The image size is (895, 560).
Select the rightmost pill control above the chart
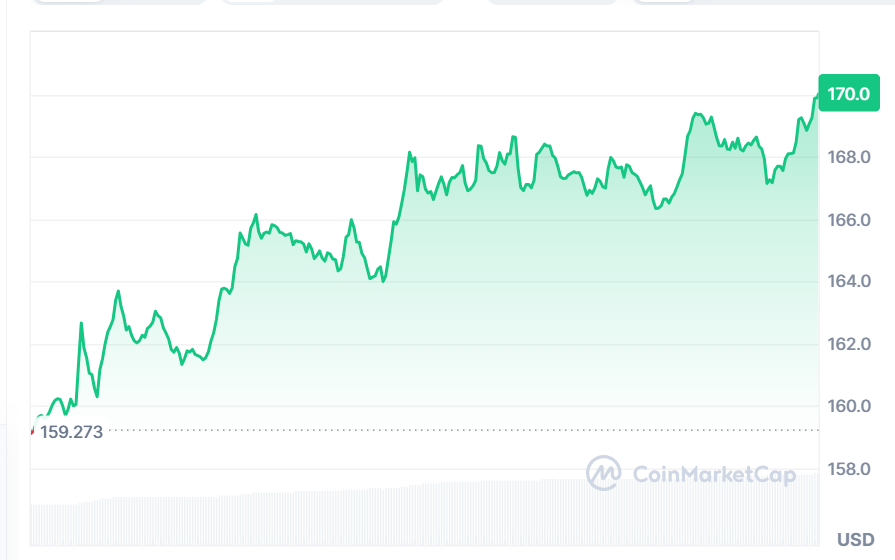click(760, 2)
